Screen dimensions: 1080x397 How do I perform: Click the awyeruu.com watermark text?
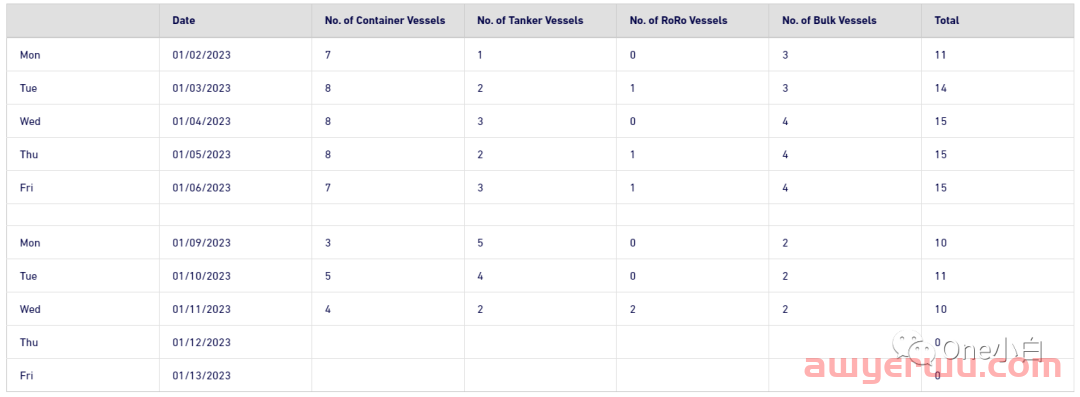[933, 368]
